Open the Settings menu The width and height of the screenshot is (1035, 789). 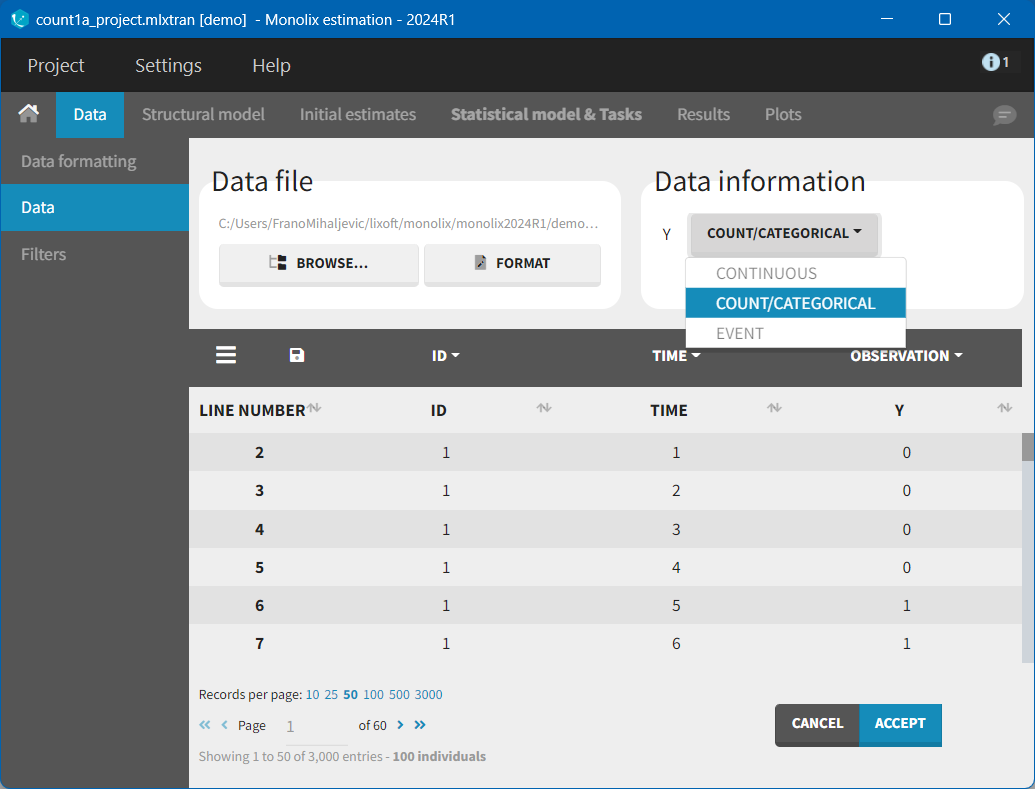(168, 65)
